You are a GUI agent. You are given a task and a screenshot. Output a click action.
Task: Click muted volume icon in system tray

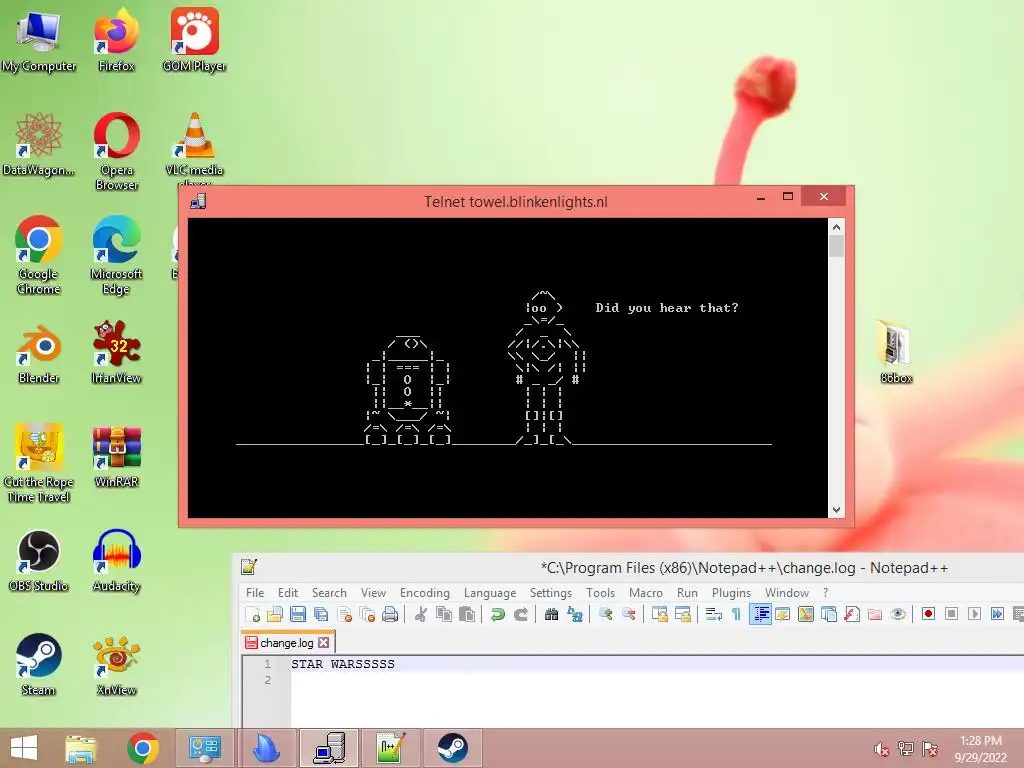881,749
